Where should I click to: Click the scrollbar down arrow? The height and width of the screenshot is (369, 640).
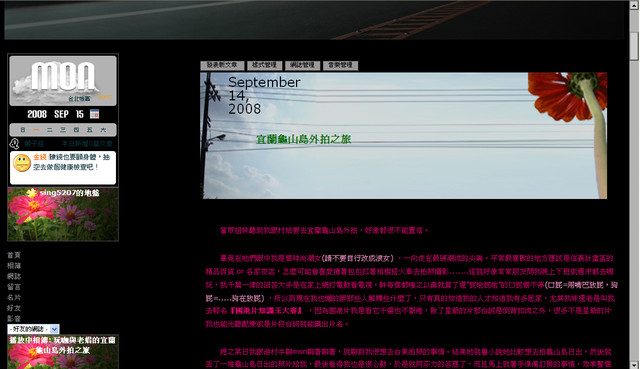[634, 365]
